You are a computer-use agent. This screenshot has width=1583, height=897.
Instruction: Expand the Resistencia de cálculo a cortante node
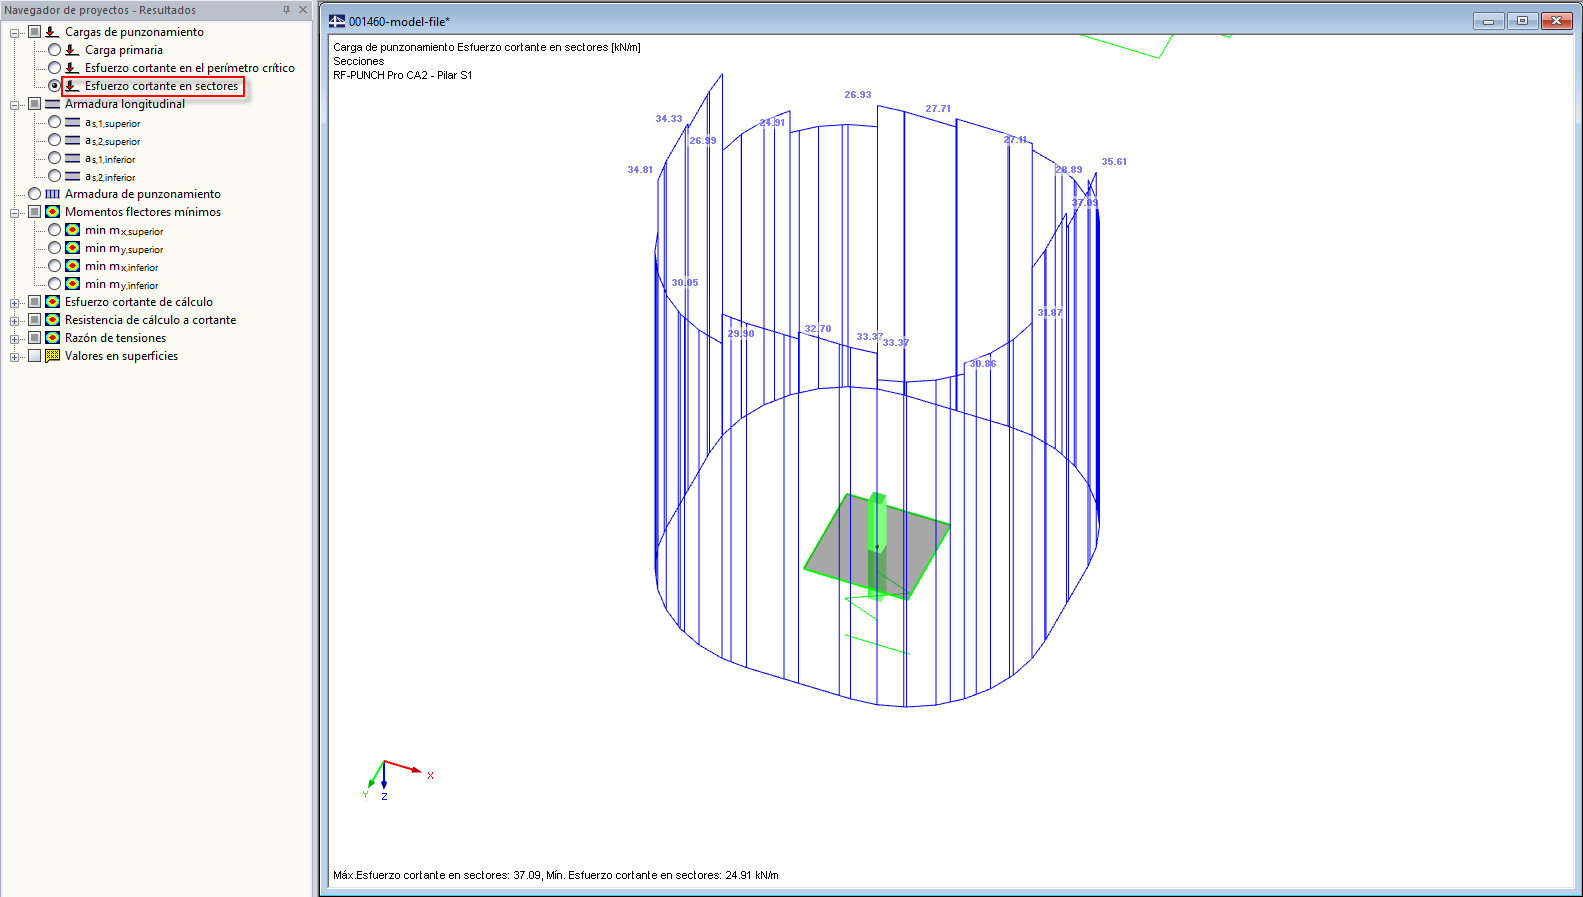[x=14, y=321]
